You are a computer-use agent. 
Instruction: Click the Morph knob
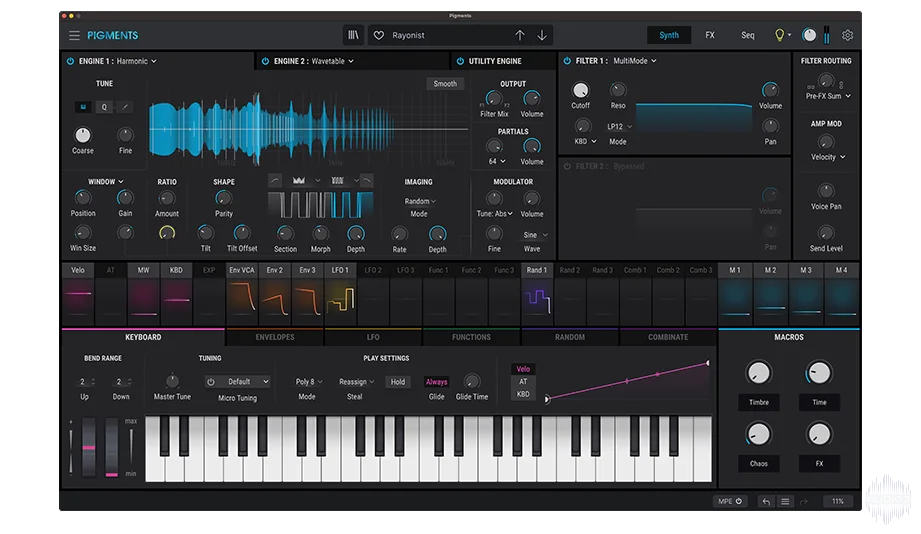coord(320,233)
